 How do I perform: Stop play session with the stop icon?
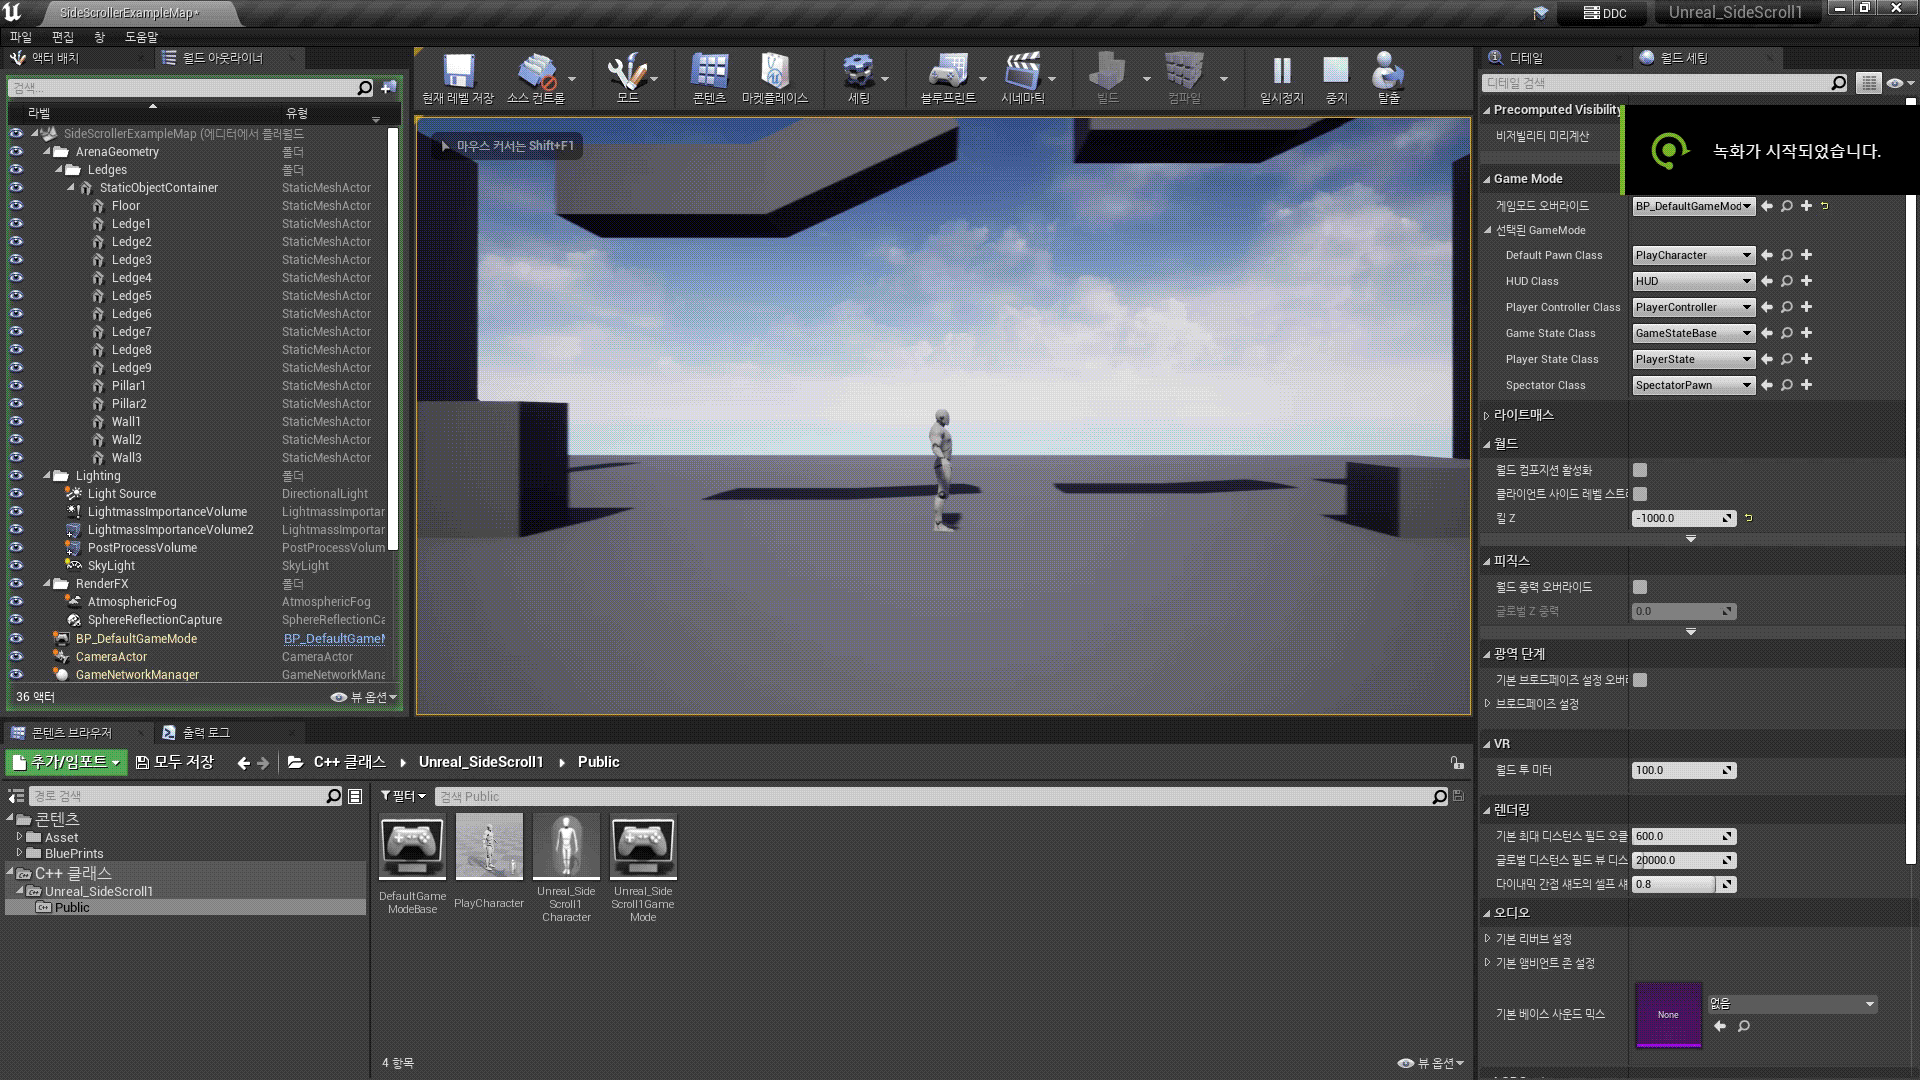[1336, 72]
